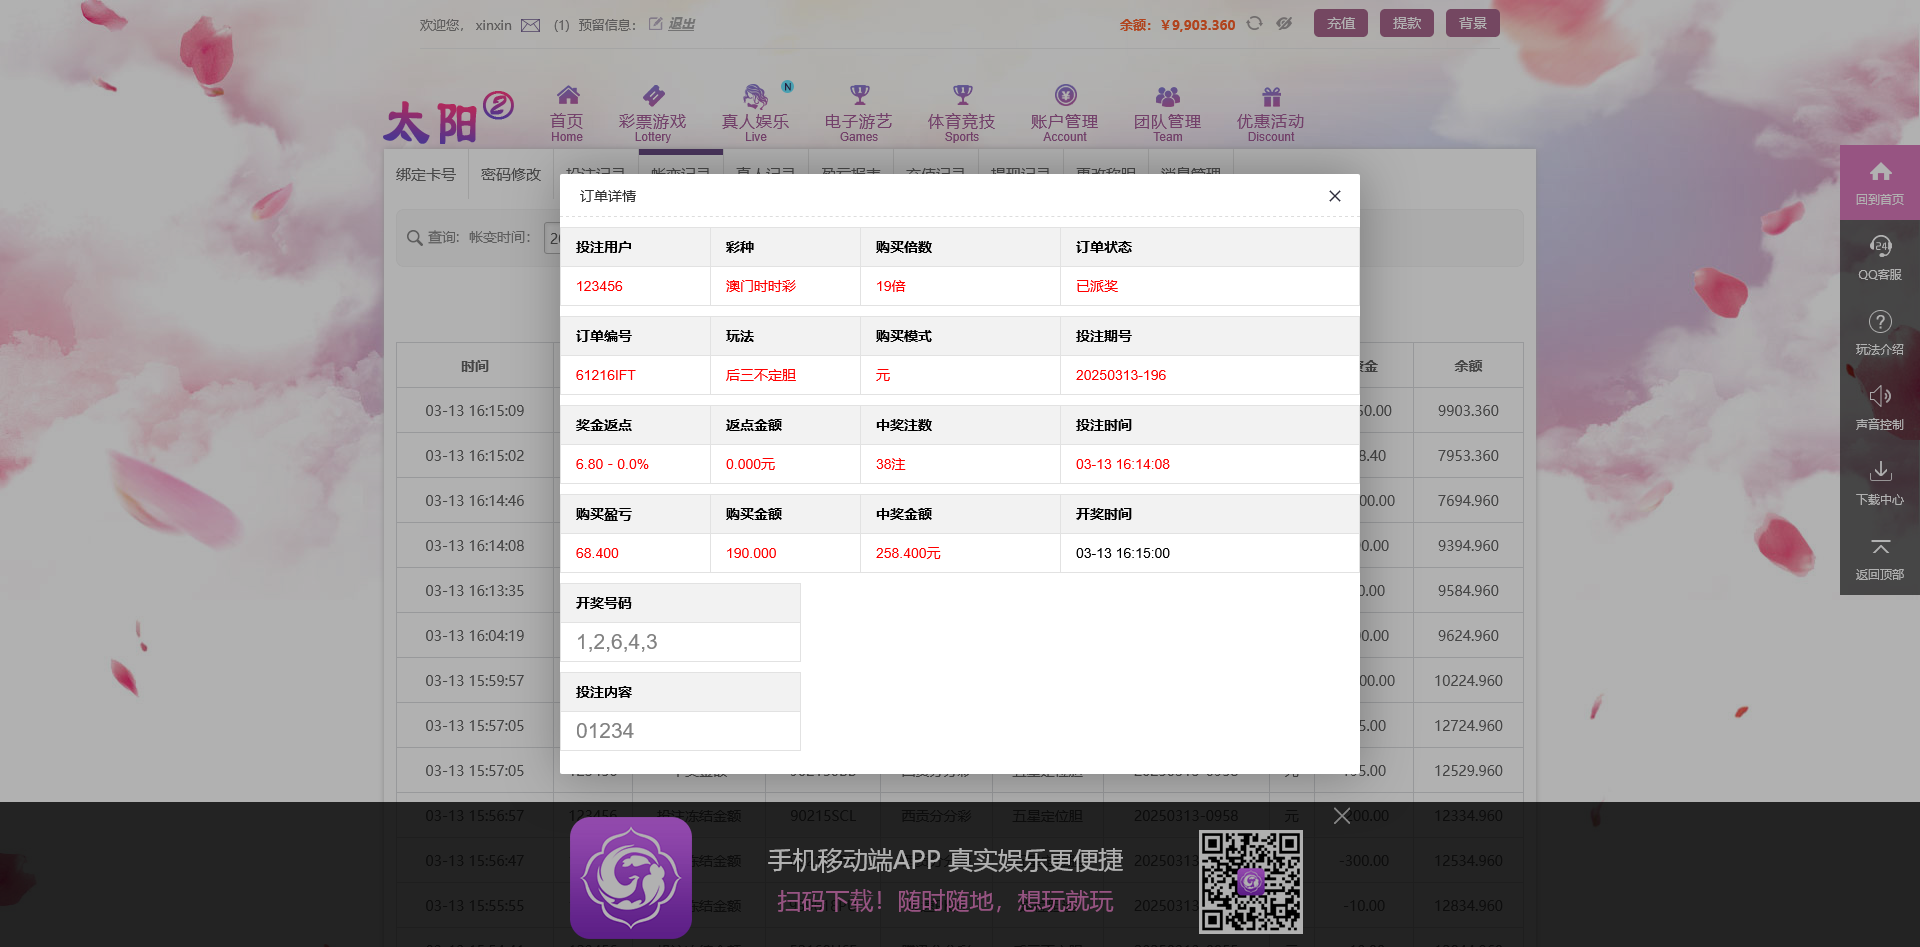Open the 账户管理 Account menu
Image resolution: width=1920 pixels, height=947 pixels.
pos(1065,114)
